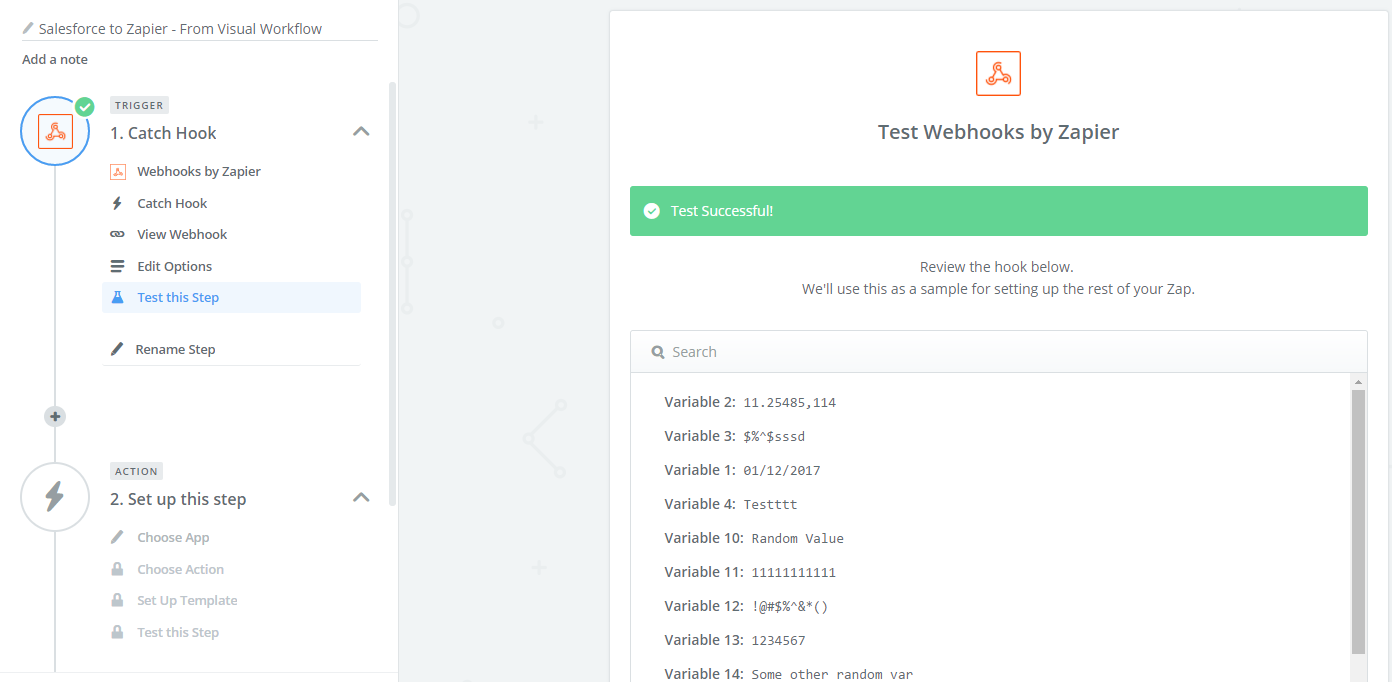Viewport: 1392px width, 682px height.
Task: Click the Set Up Template locked item
Action: tap(187, 600)
